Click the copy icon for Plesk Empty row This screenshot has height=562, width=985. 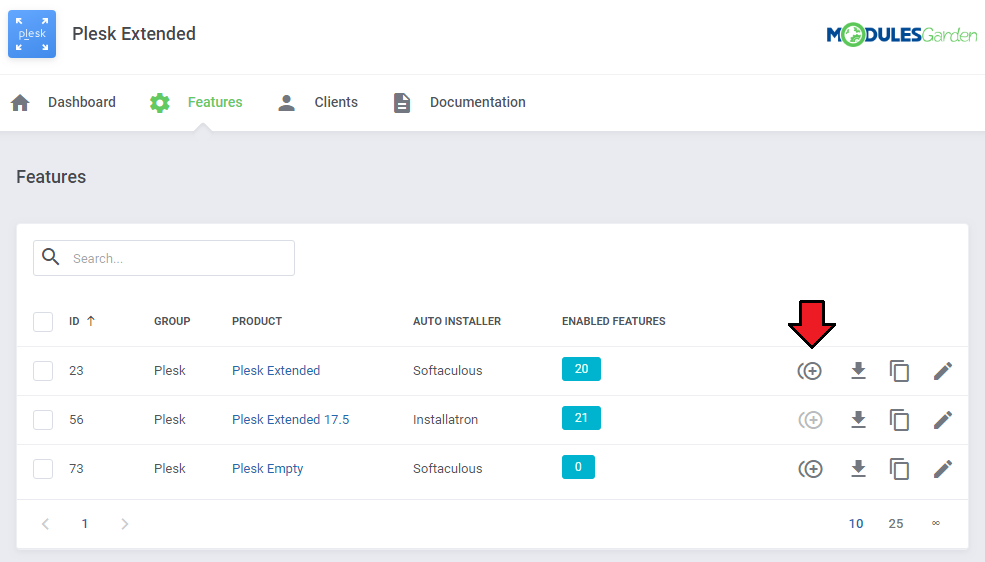[x=900, y=469]
